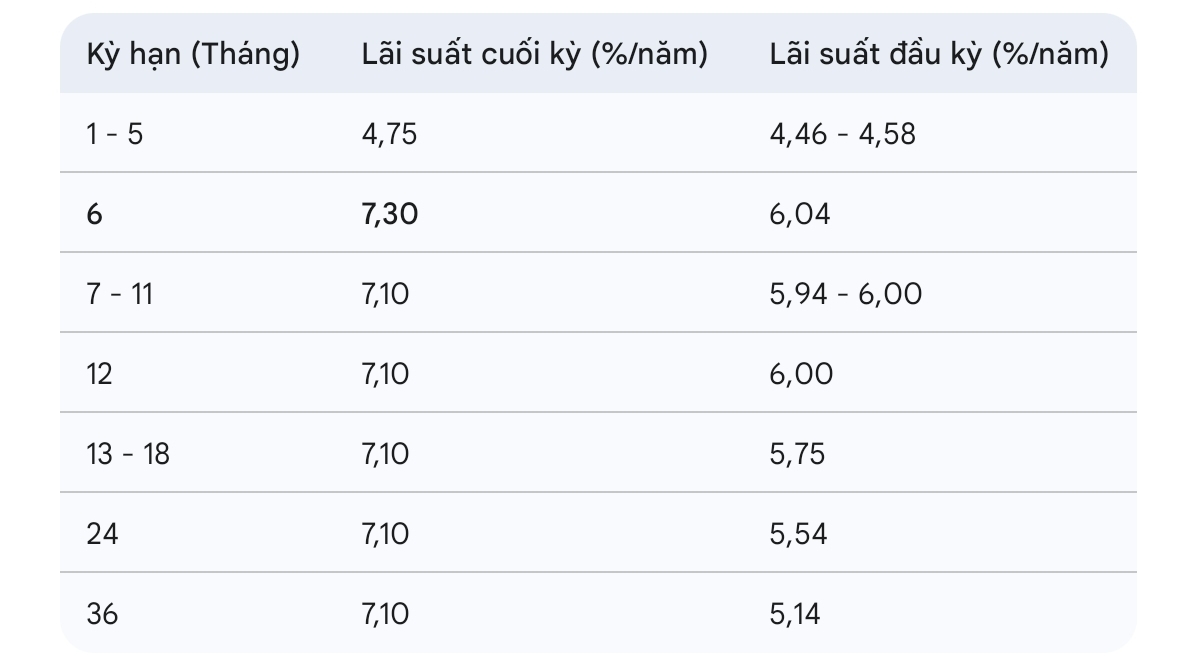Select the 36-month term cell
Image resolution: width=1177 pixels, height=667 pixels.
pyautogui.click(x=102, y=613)
